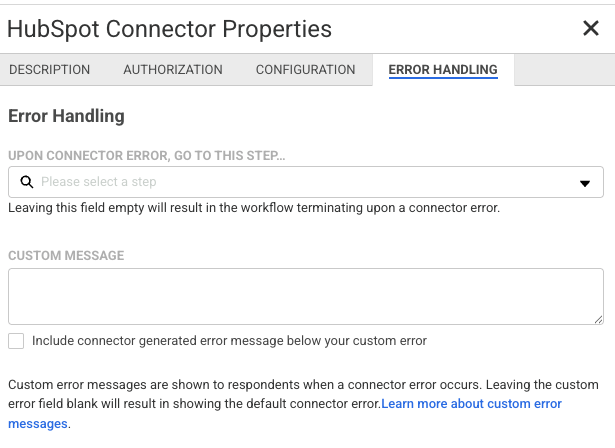Enable include connector generated error checkbox
Image resolution: width=615 pixels, height=448 pixels.
pos(16,341)
